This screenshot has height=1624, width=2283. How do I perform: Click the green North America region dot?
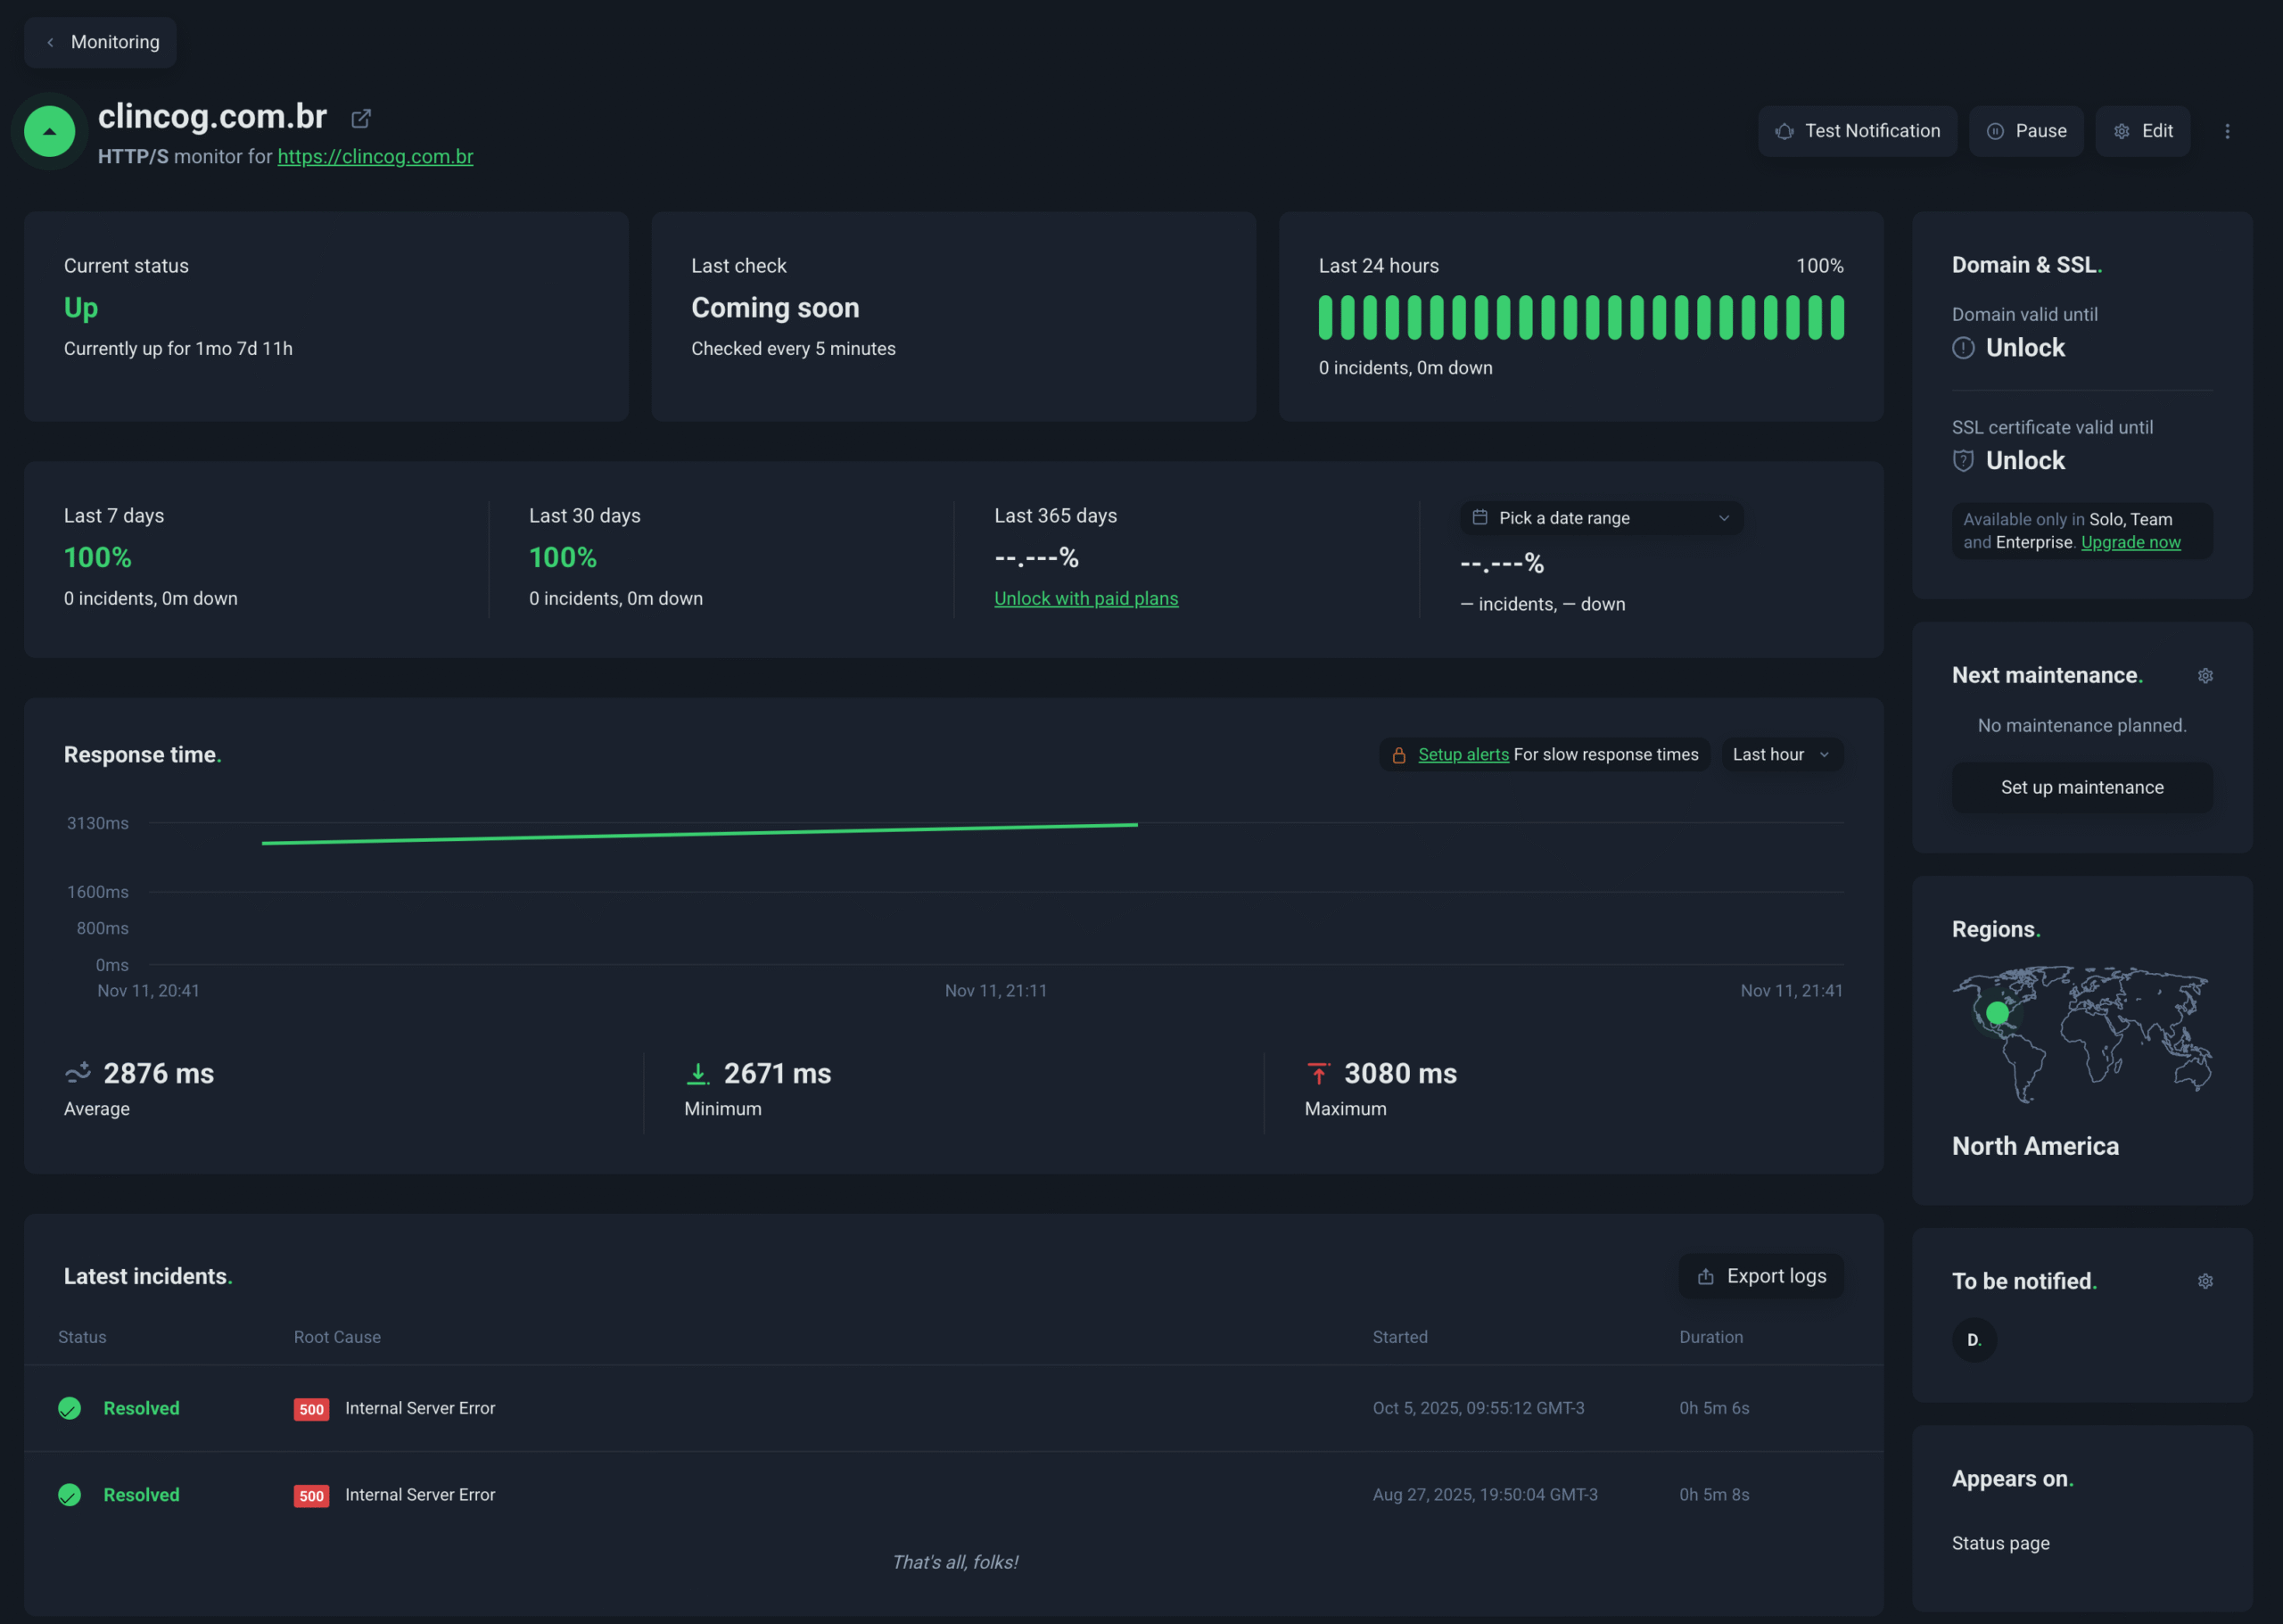click(1997, 1013)
